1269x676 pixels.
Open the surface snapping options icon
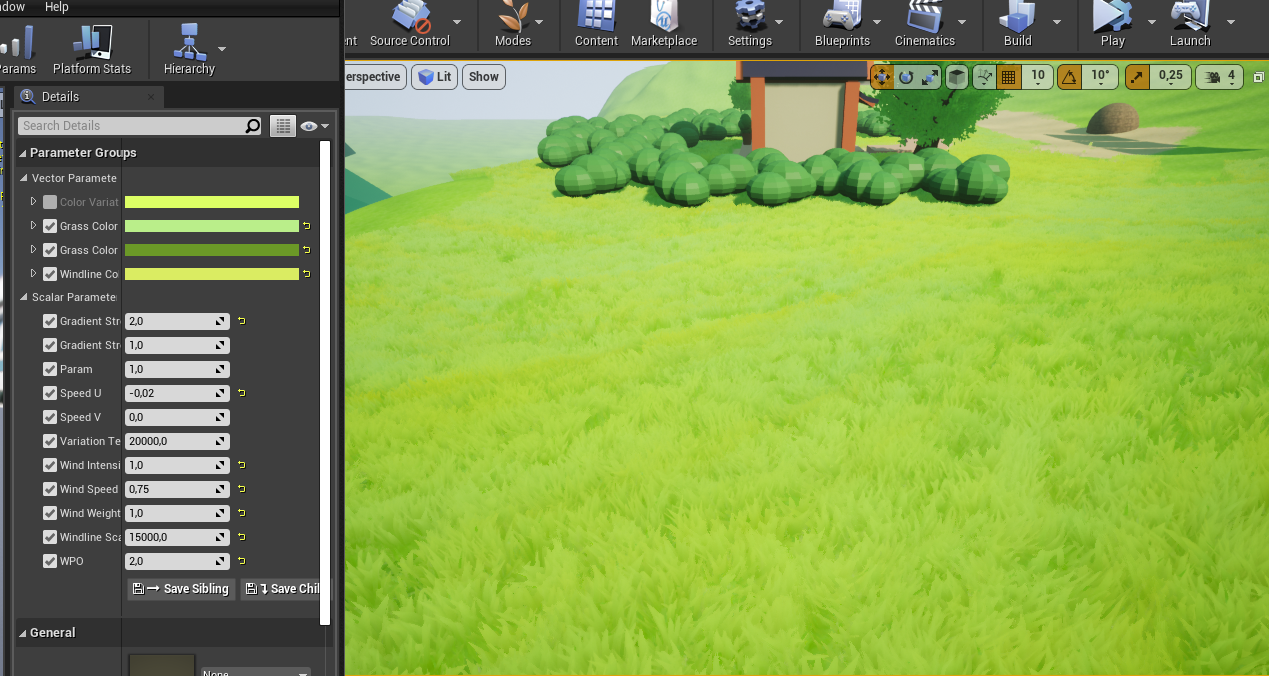984,76
